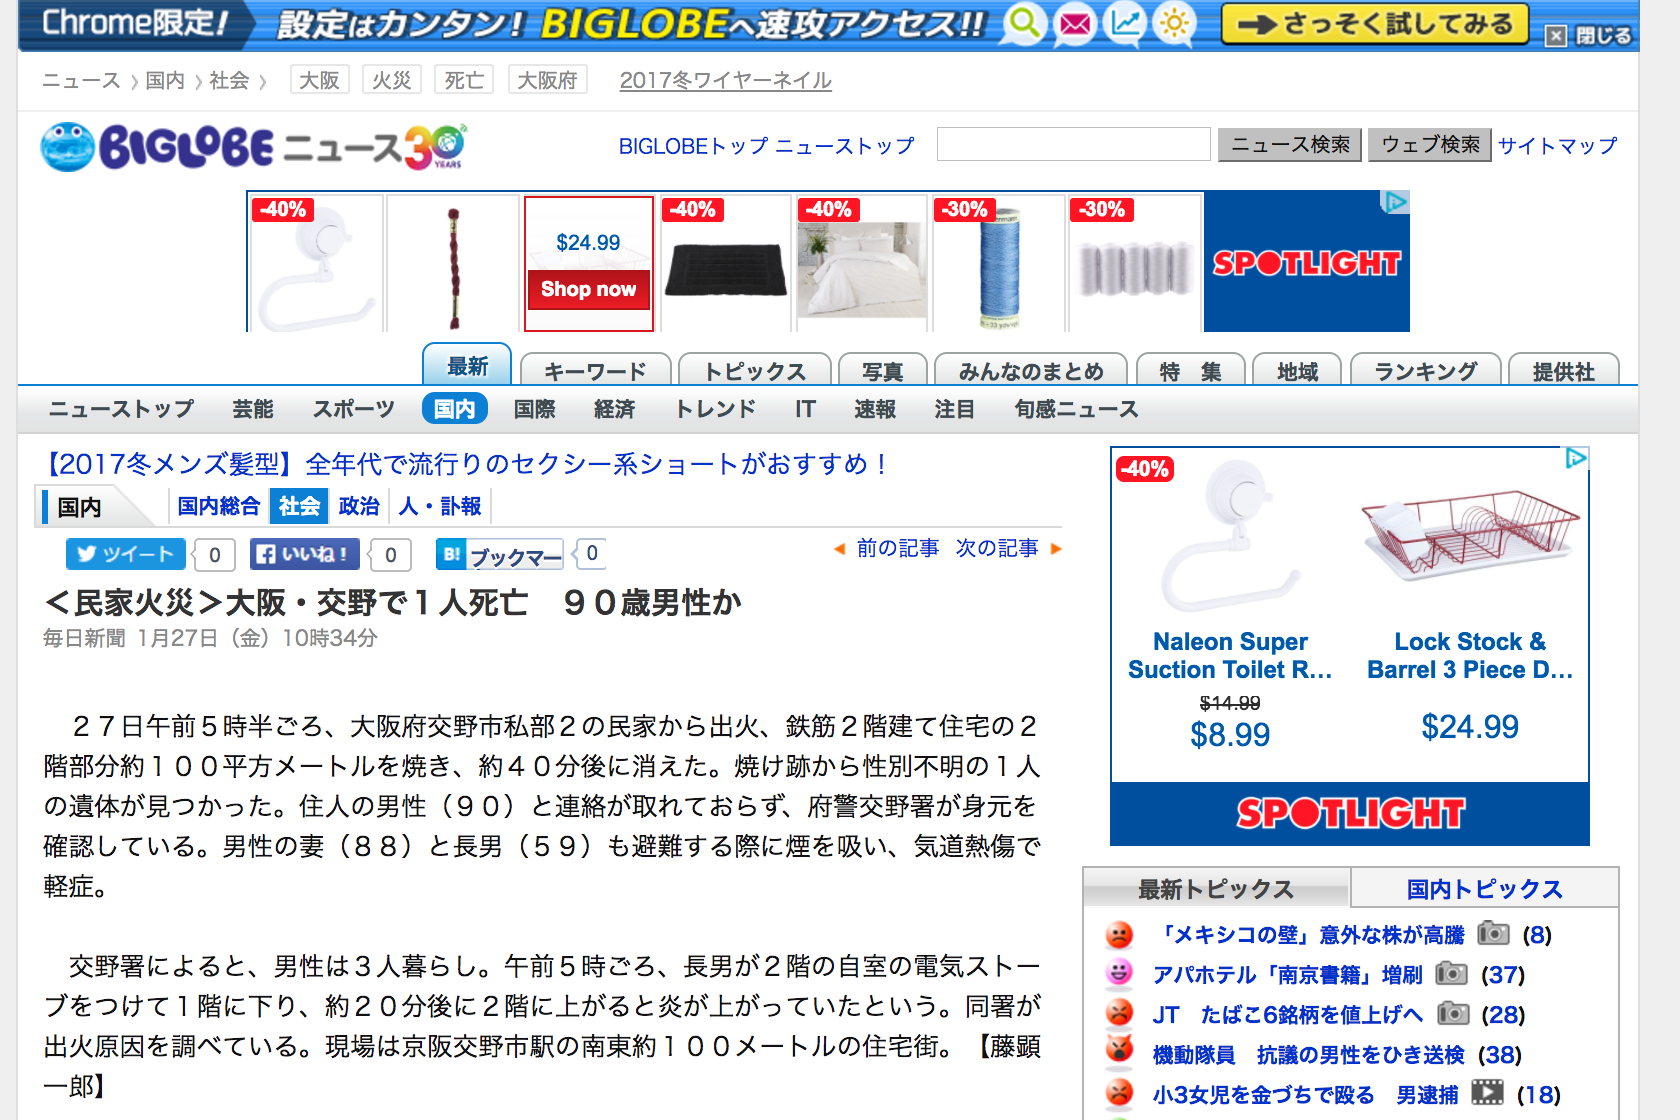Click the angry face icon beside メキシコの壁
The width and height of the screenshot is (1680, 1120).
(1120, 935)
